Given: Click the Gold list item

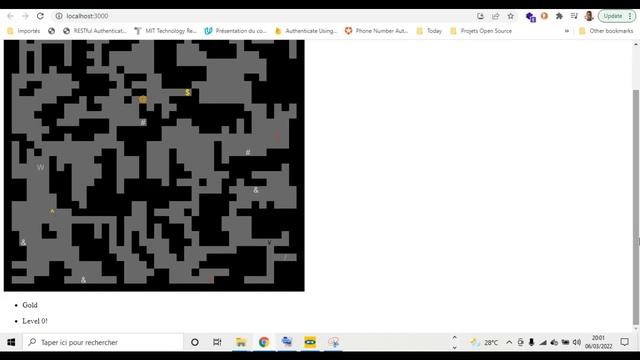Looking at the screenshot, I should coord(30,305).
